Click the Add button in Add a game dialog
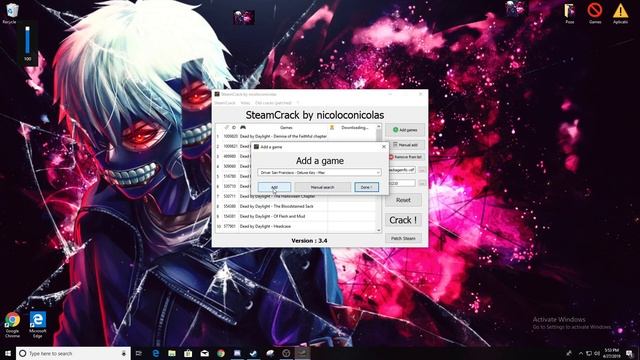Viewport: 640px width, 360px height. [274, 187]
